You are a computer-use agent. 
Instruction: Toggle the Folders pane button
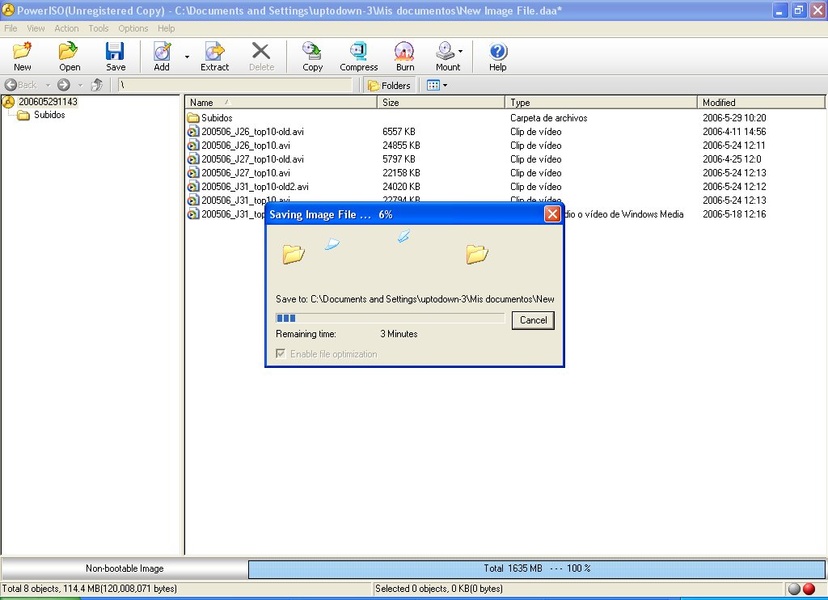pos(389,85)
